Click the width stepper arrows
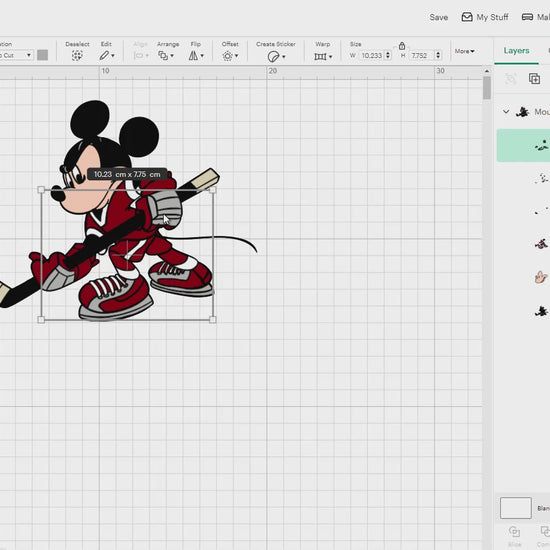550x550 pixels. 388,55
